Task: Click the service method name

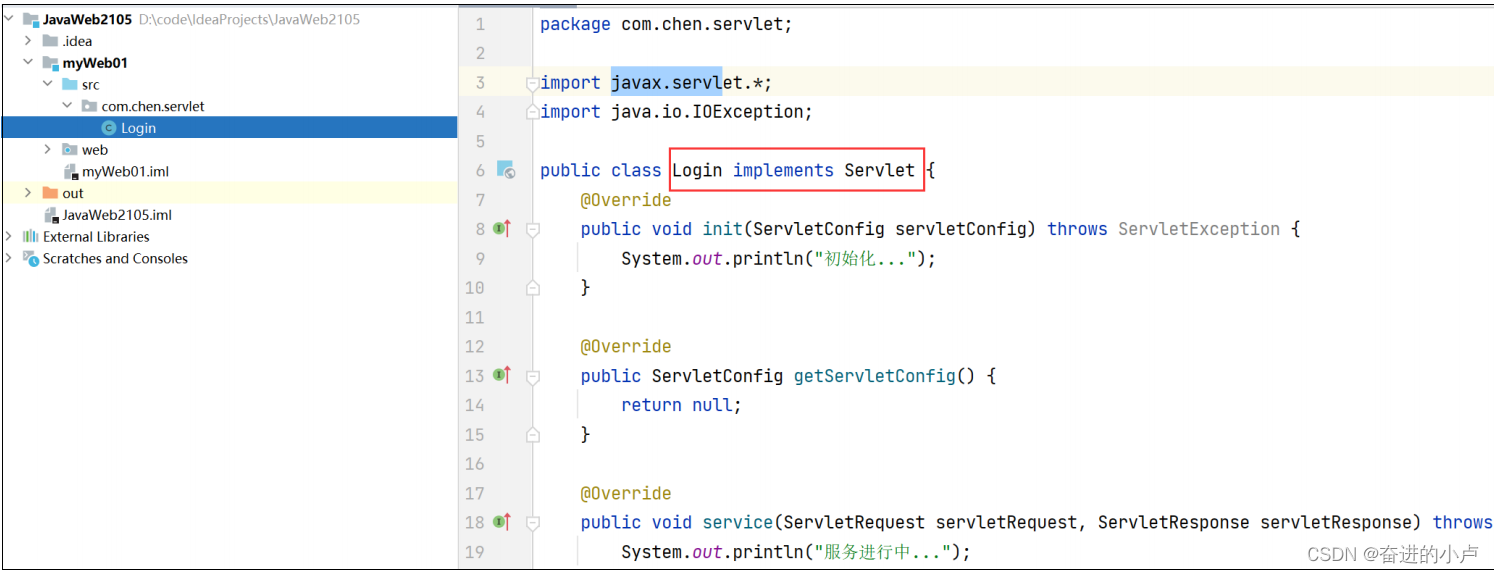Action: pyautogui.click(x=737, y=522)
